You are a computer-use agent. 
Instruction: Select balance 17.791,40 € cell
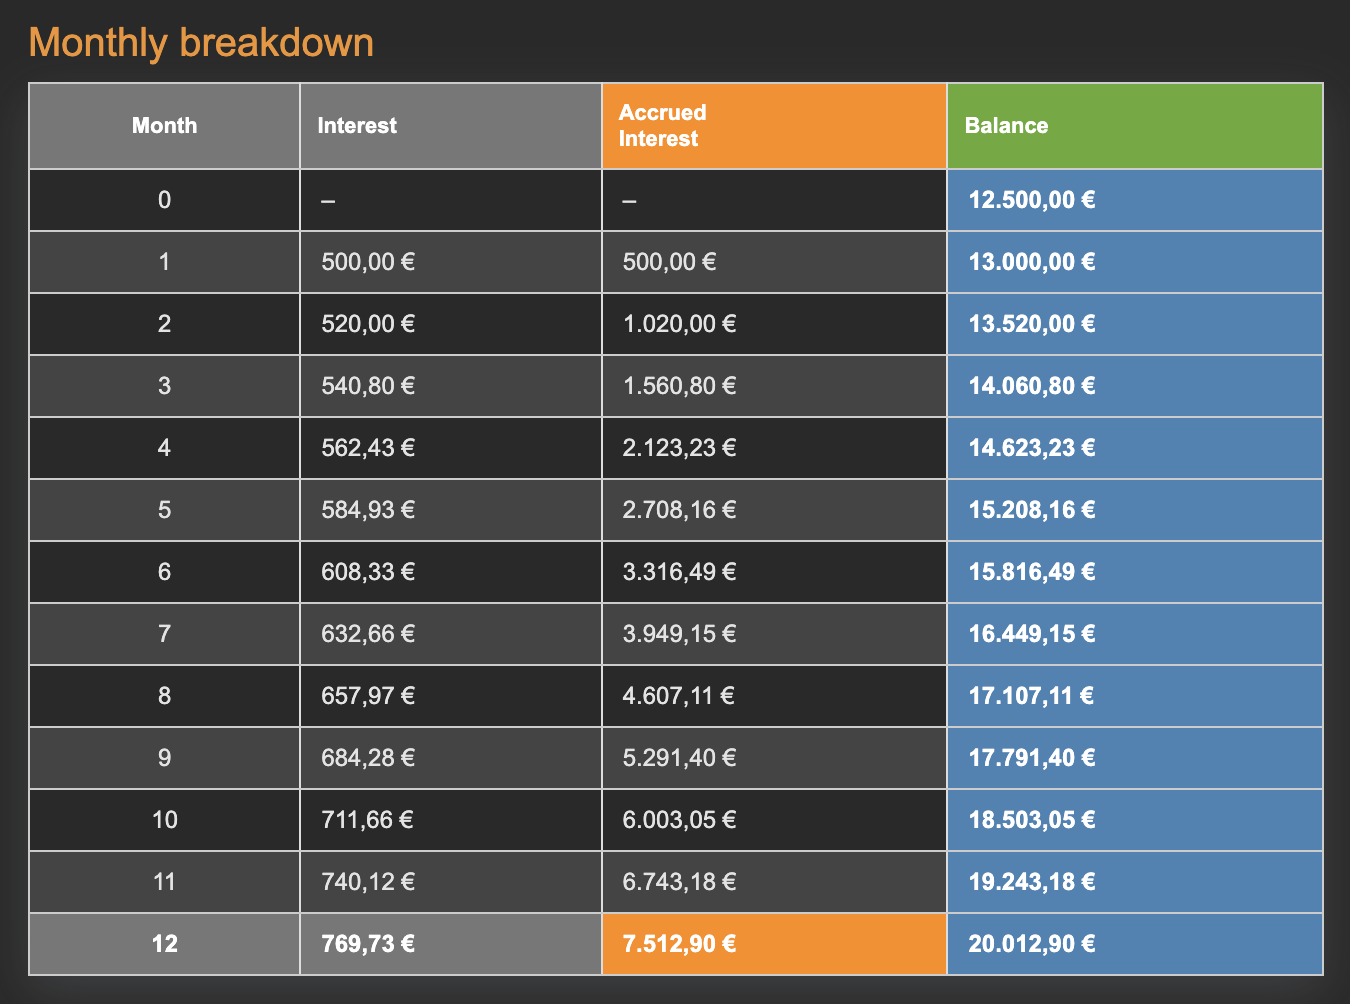pos(1135,758)
